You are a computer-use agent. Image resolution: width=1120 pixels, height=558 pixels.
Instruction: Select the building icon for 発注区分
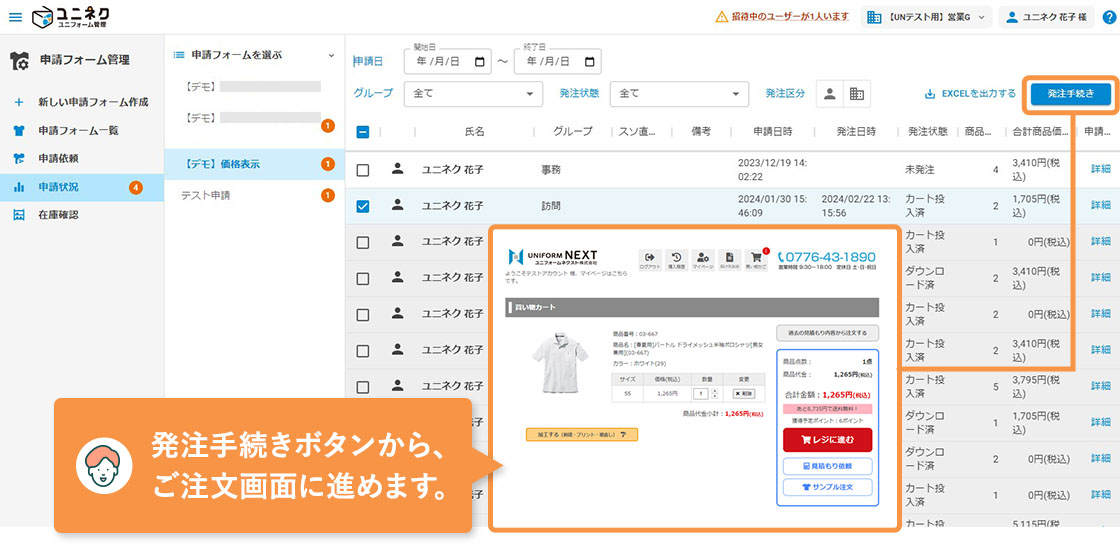pyautogui.click(x=857, y=93)
